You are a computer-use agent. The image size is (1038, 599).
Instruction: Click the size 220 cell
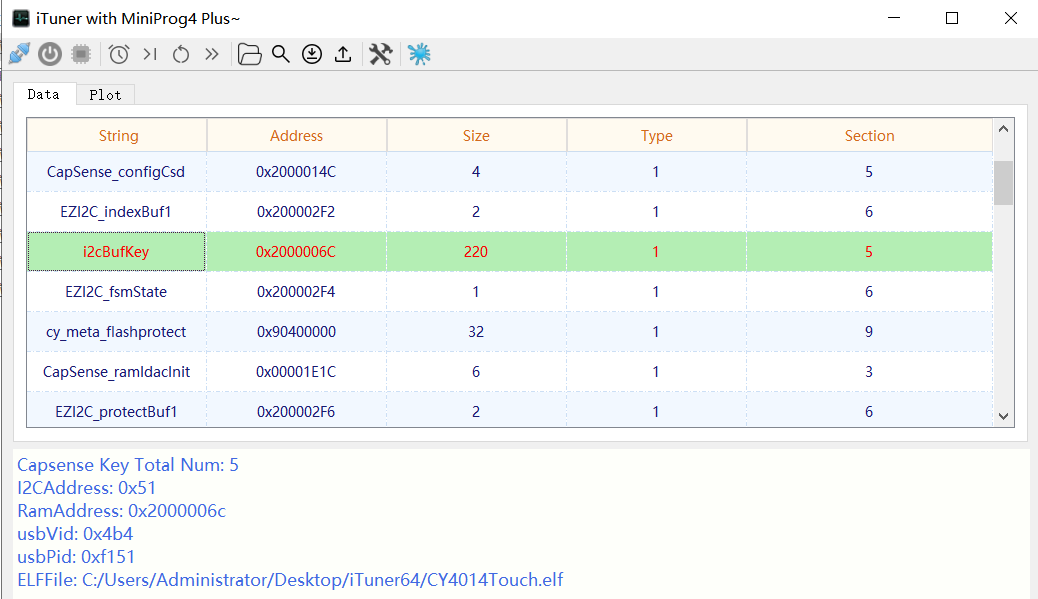tap(477, 252)
